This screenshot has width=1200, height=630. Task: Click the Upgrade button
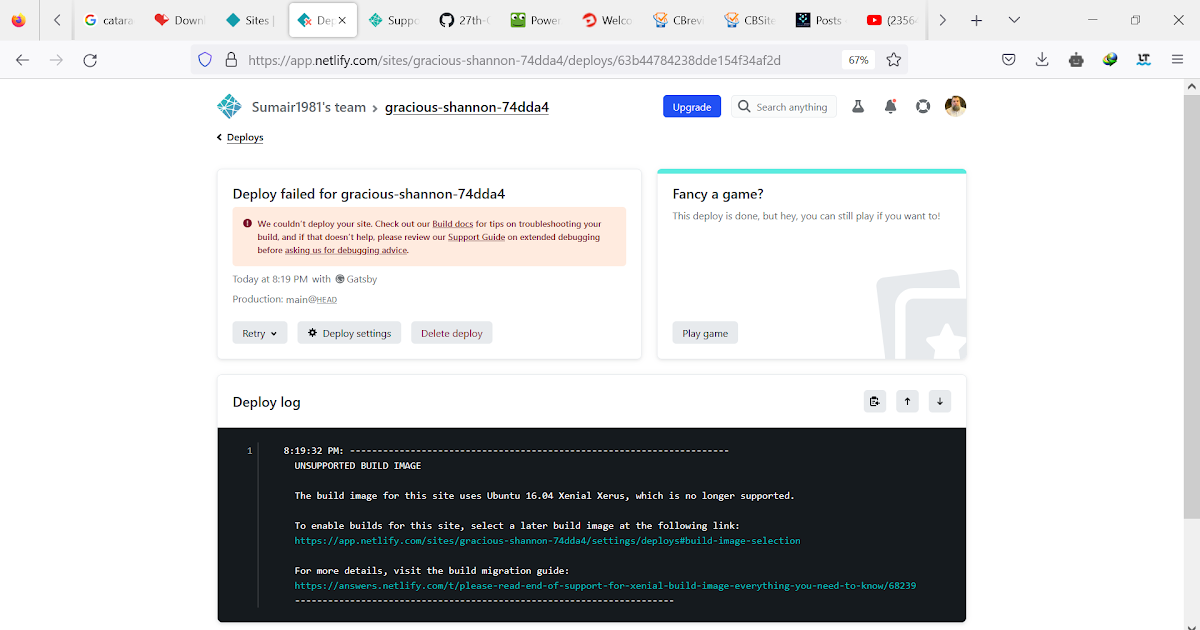(691, 106)
